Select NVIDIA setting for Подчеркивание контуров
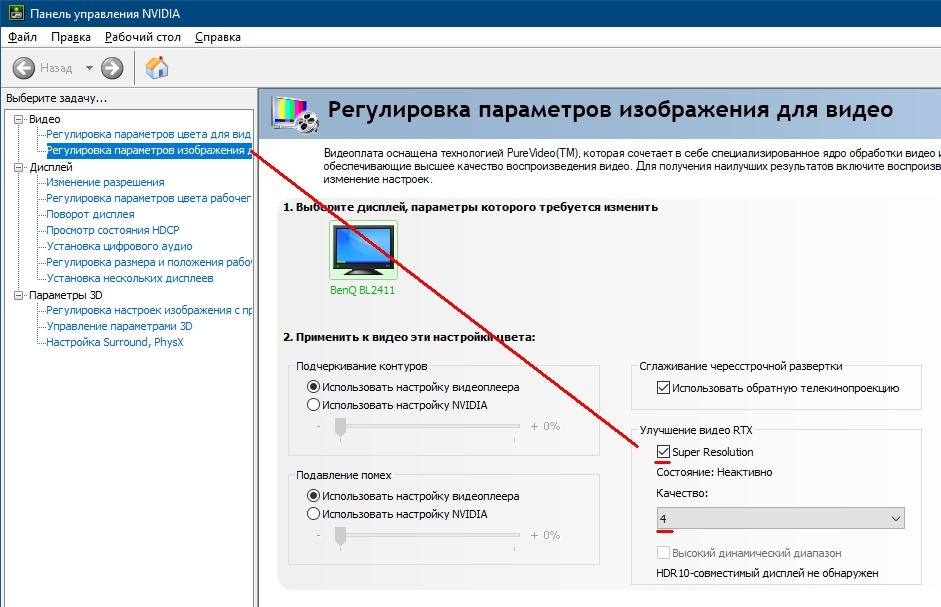Image resolution: width=941 pixels, height=607 pixels. (313, 405)
